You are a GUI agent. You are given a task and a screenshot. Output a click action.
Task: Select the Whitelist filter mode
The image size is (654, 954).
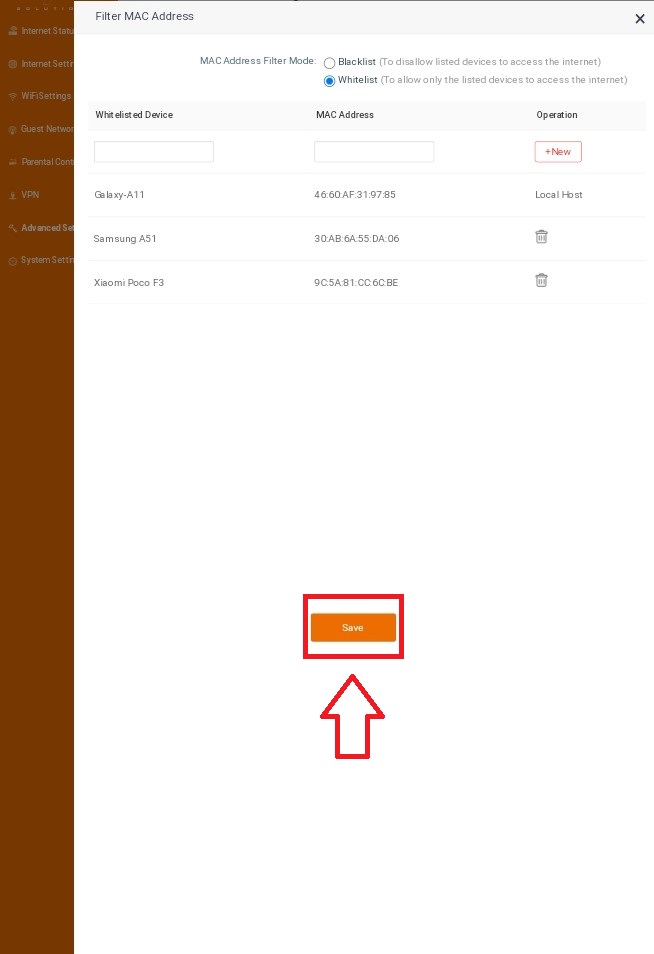coord(330,81)
